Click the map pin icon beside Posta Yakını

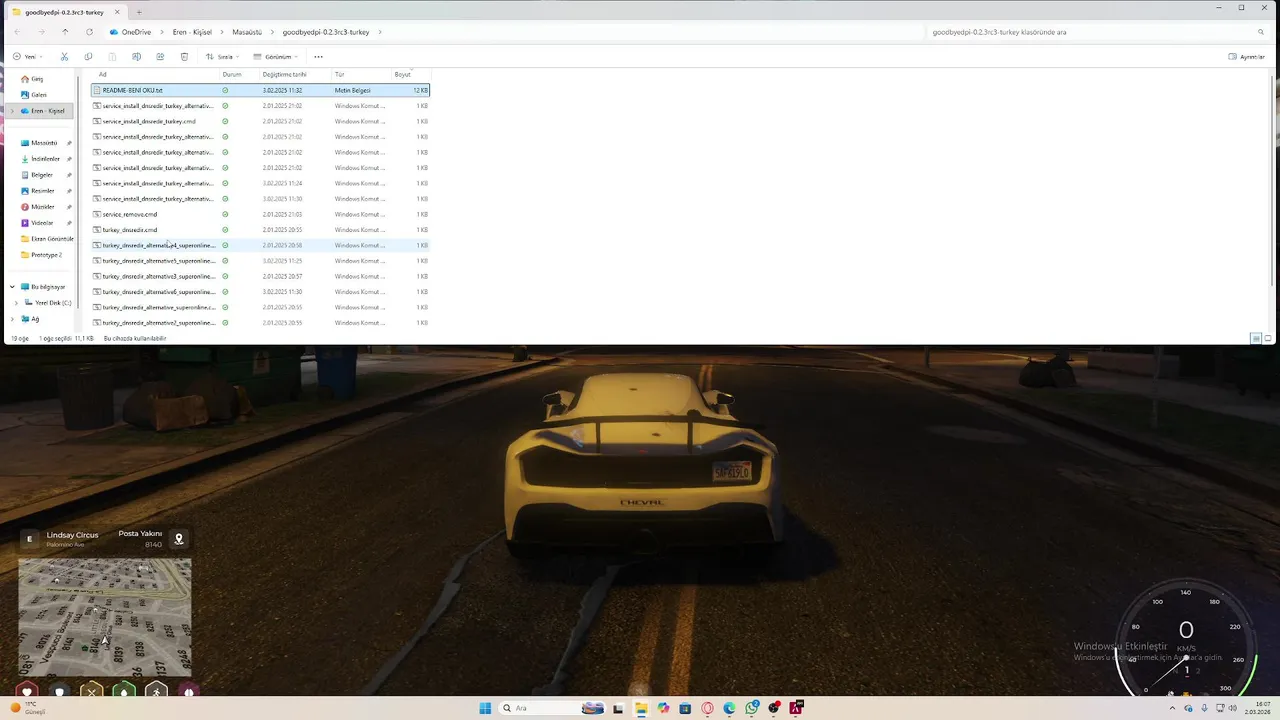pos(179,539)
